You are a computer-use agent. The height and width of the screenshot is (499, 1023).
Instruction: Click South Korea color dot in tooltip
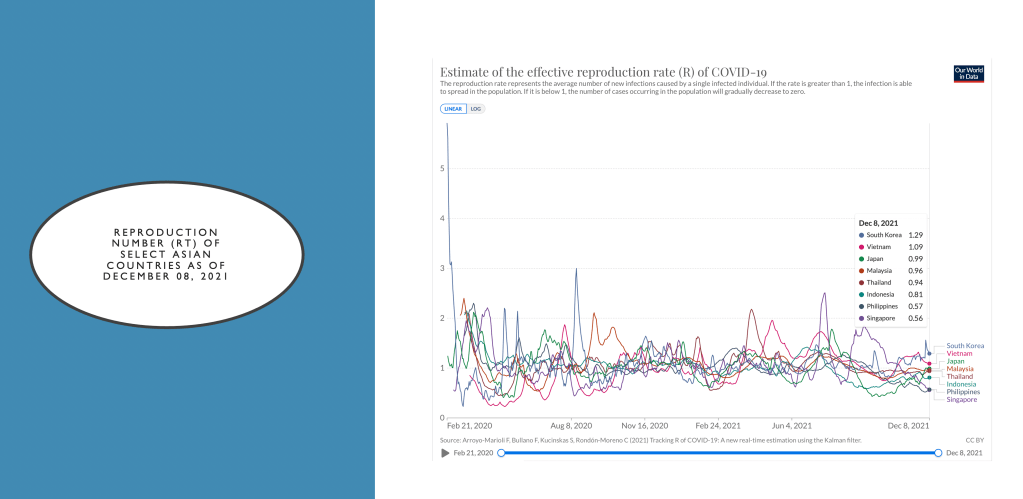862,235
